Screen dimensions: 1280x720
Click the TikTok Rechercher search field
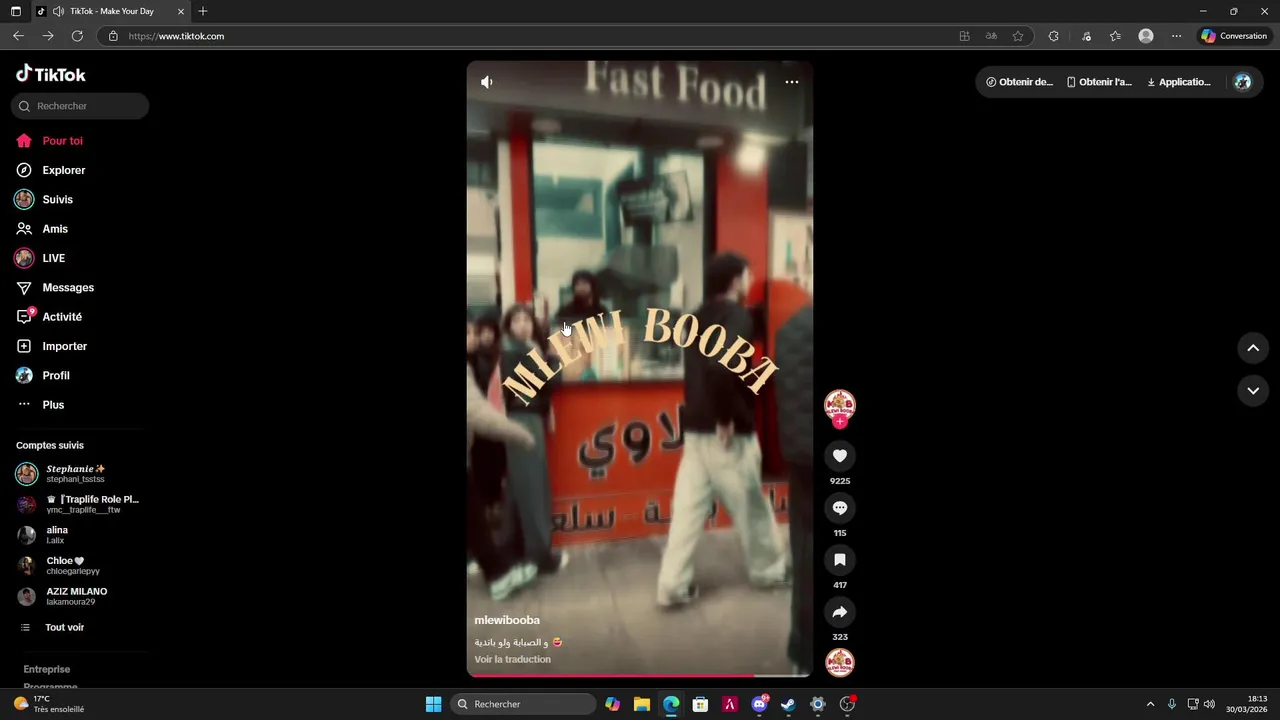click(x=80, y=106)
